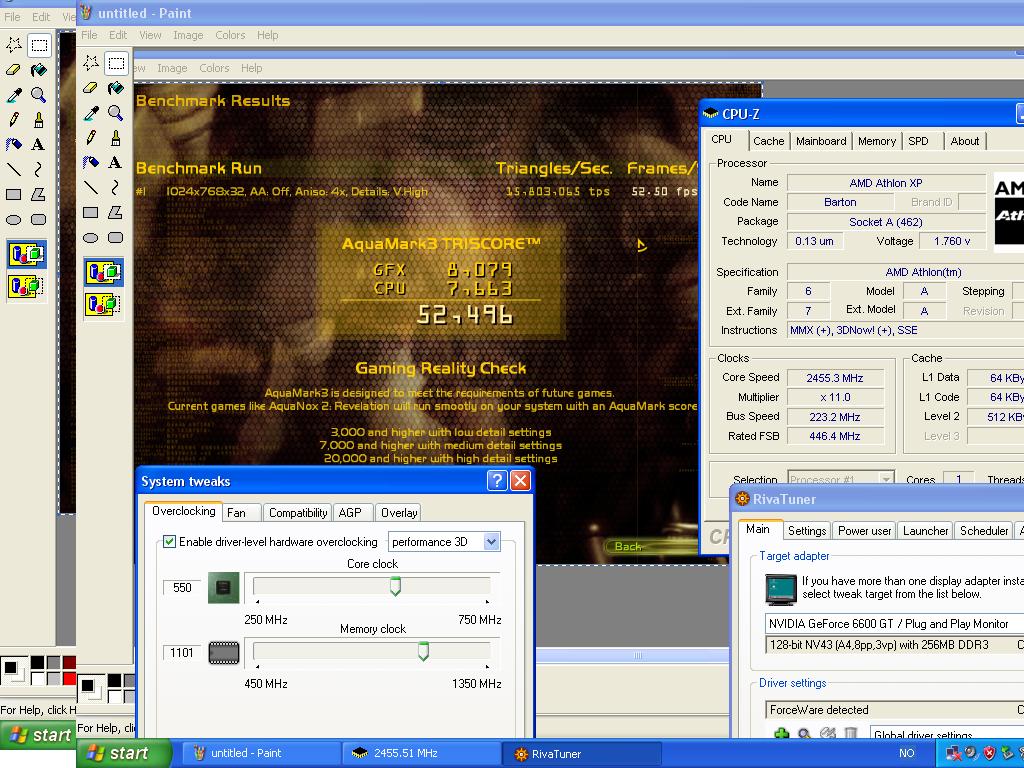
Task: Choose Airbrush in the leftmost background Paint toolbox
Action: (14, 144)
